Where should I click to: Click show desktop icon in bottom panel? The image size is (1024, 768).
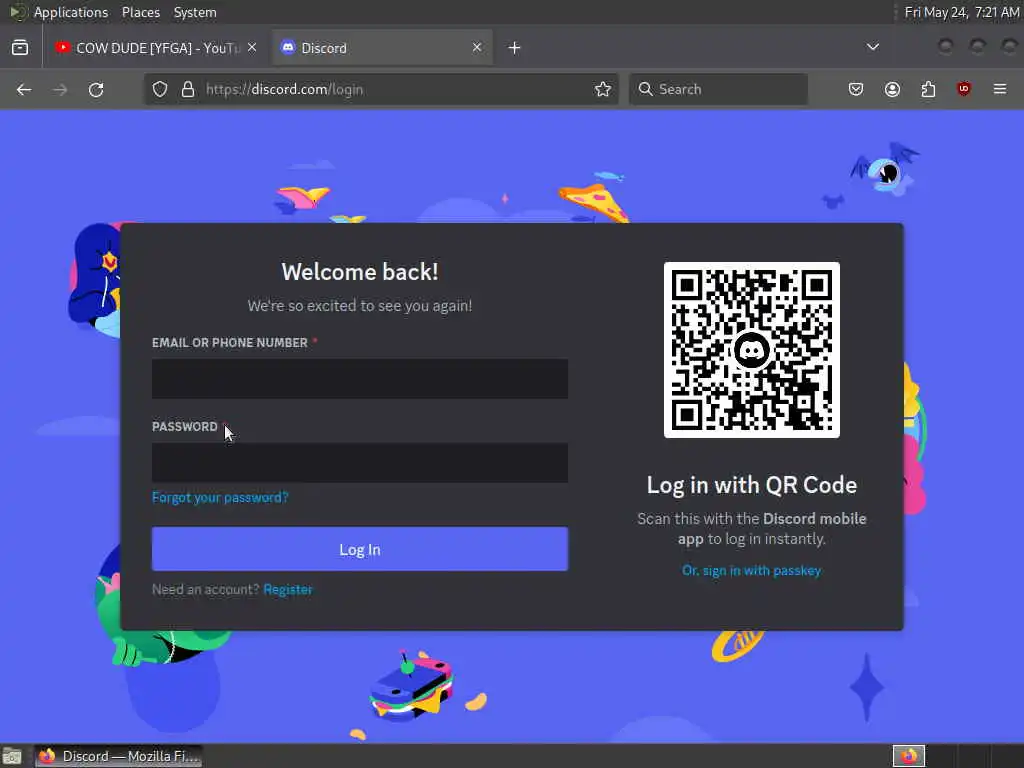(12, 756)
